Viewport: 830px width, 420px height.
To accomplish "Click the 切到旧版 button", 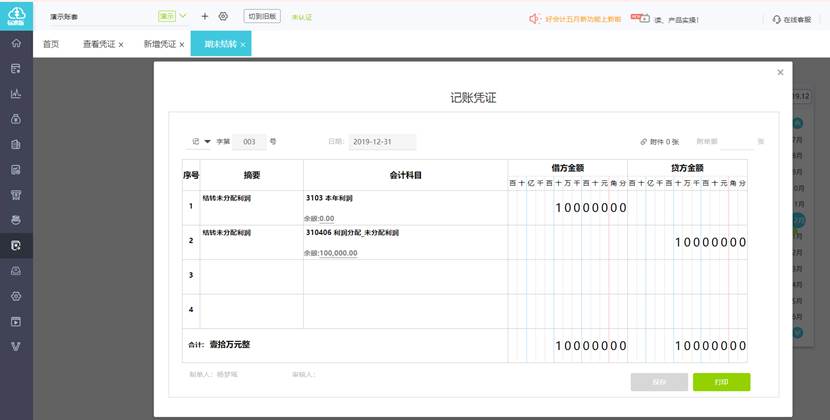I will tap(262, 17).
